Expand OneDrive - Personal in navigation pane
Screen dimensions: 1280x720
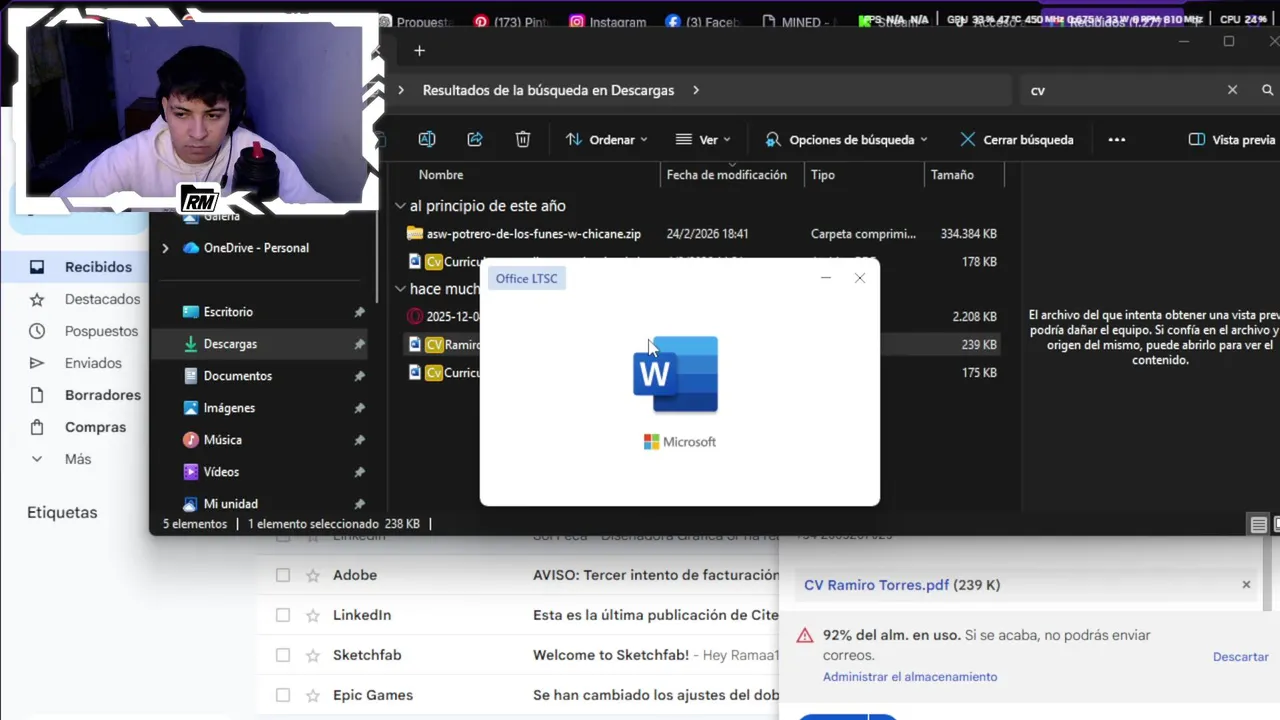tap(165, 248)
